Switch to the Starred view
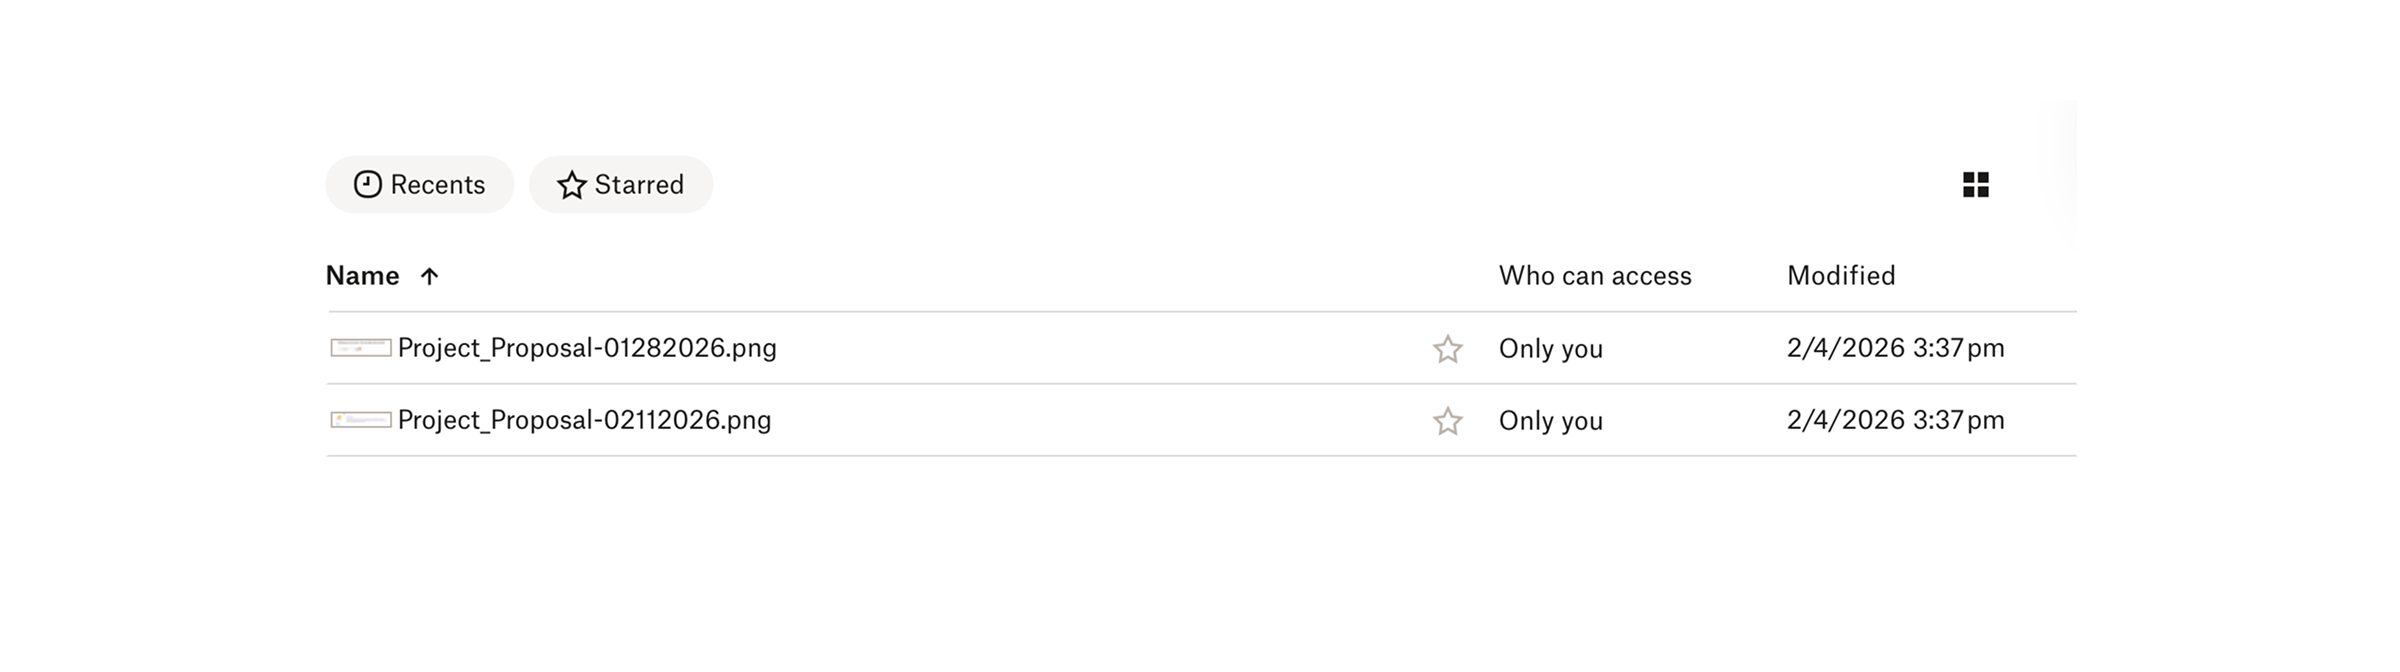Viewport: 2400px width, 672px height. click(x=620, y=183)
